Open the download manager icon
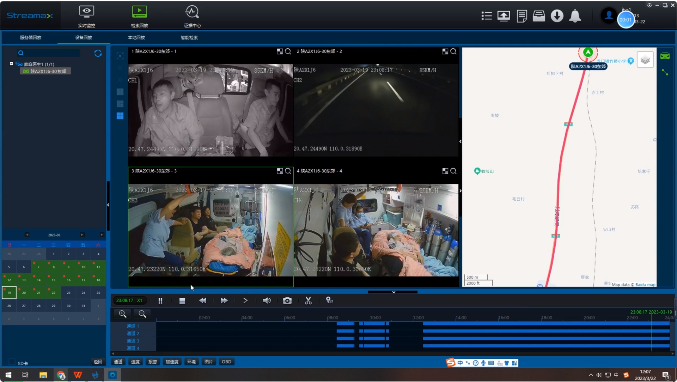The image size is (677, 382). coord(557,16)
